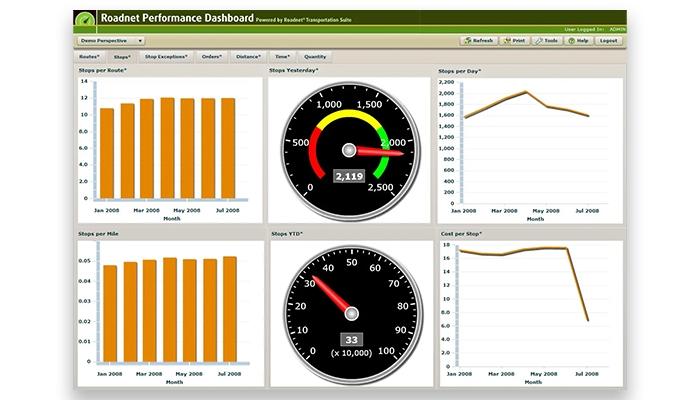
Task: Switch to the Orders tab
Action: click(x=212, y=57)
